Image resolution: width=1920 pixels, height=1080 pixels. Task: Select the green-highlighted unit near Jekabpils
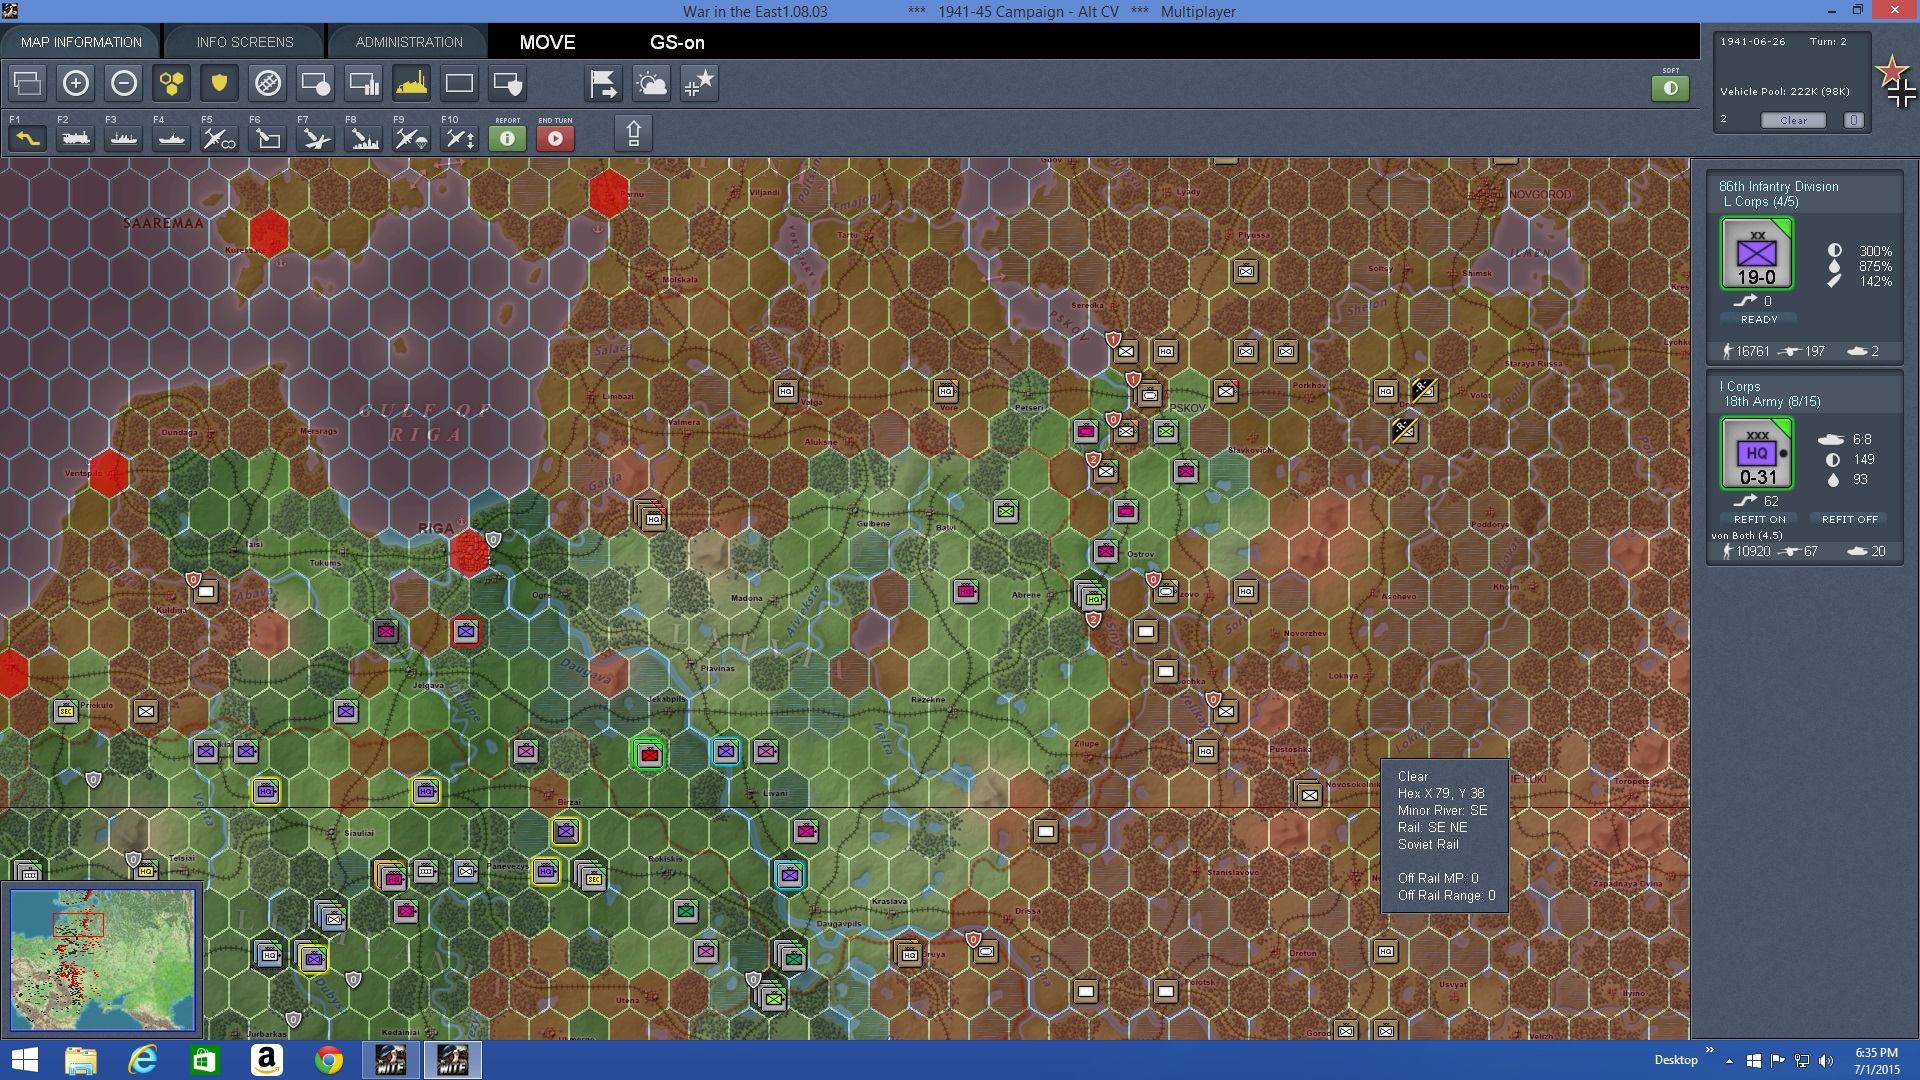649,754
